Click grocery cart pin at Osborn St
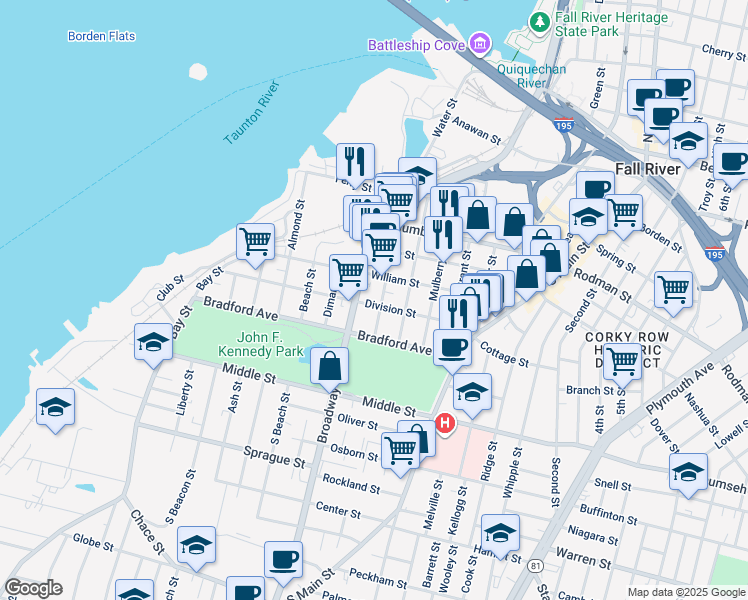Viewport: 748px width, 600px height. [400, 454]
